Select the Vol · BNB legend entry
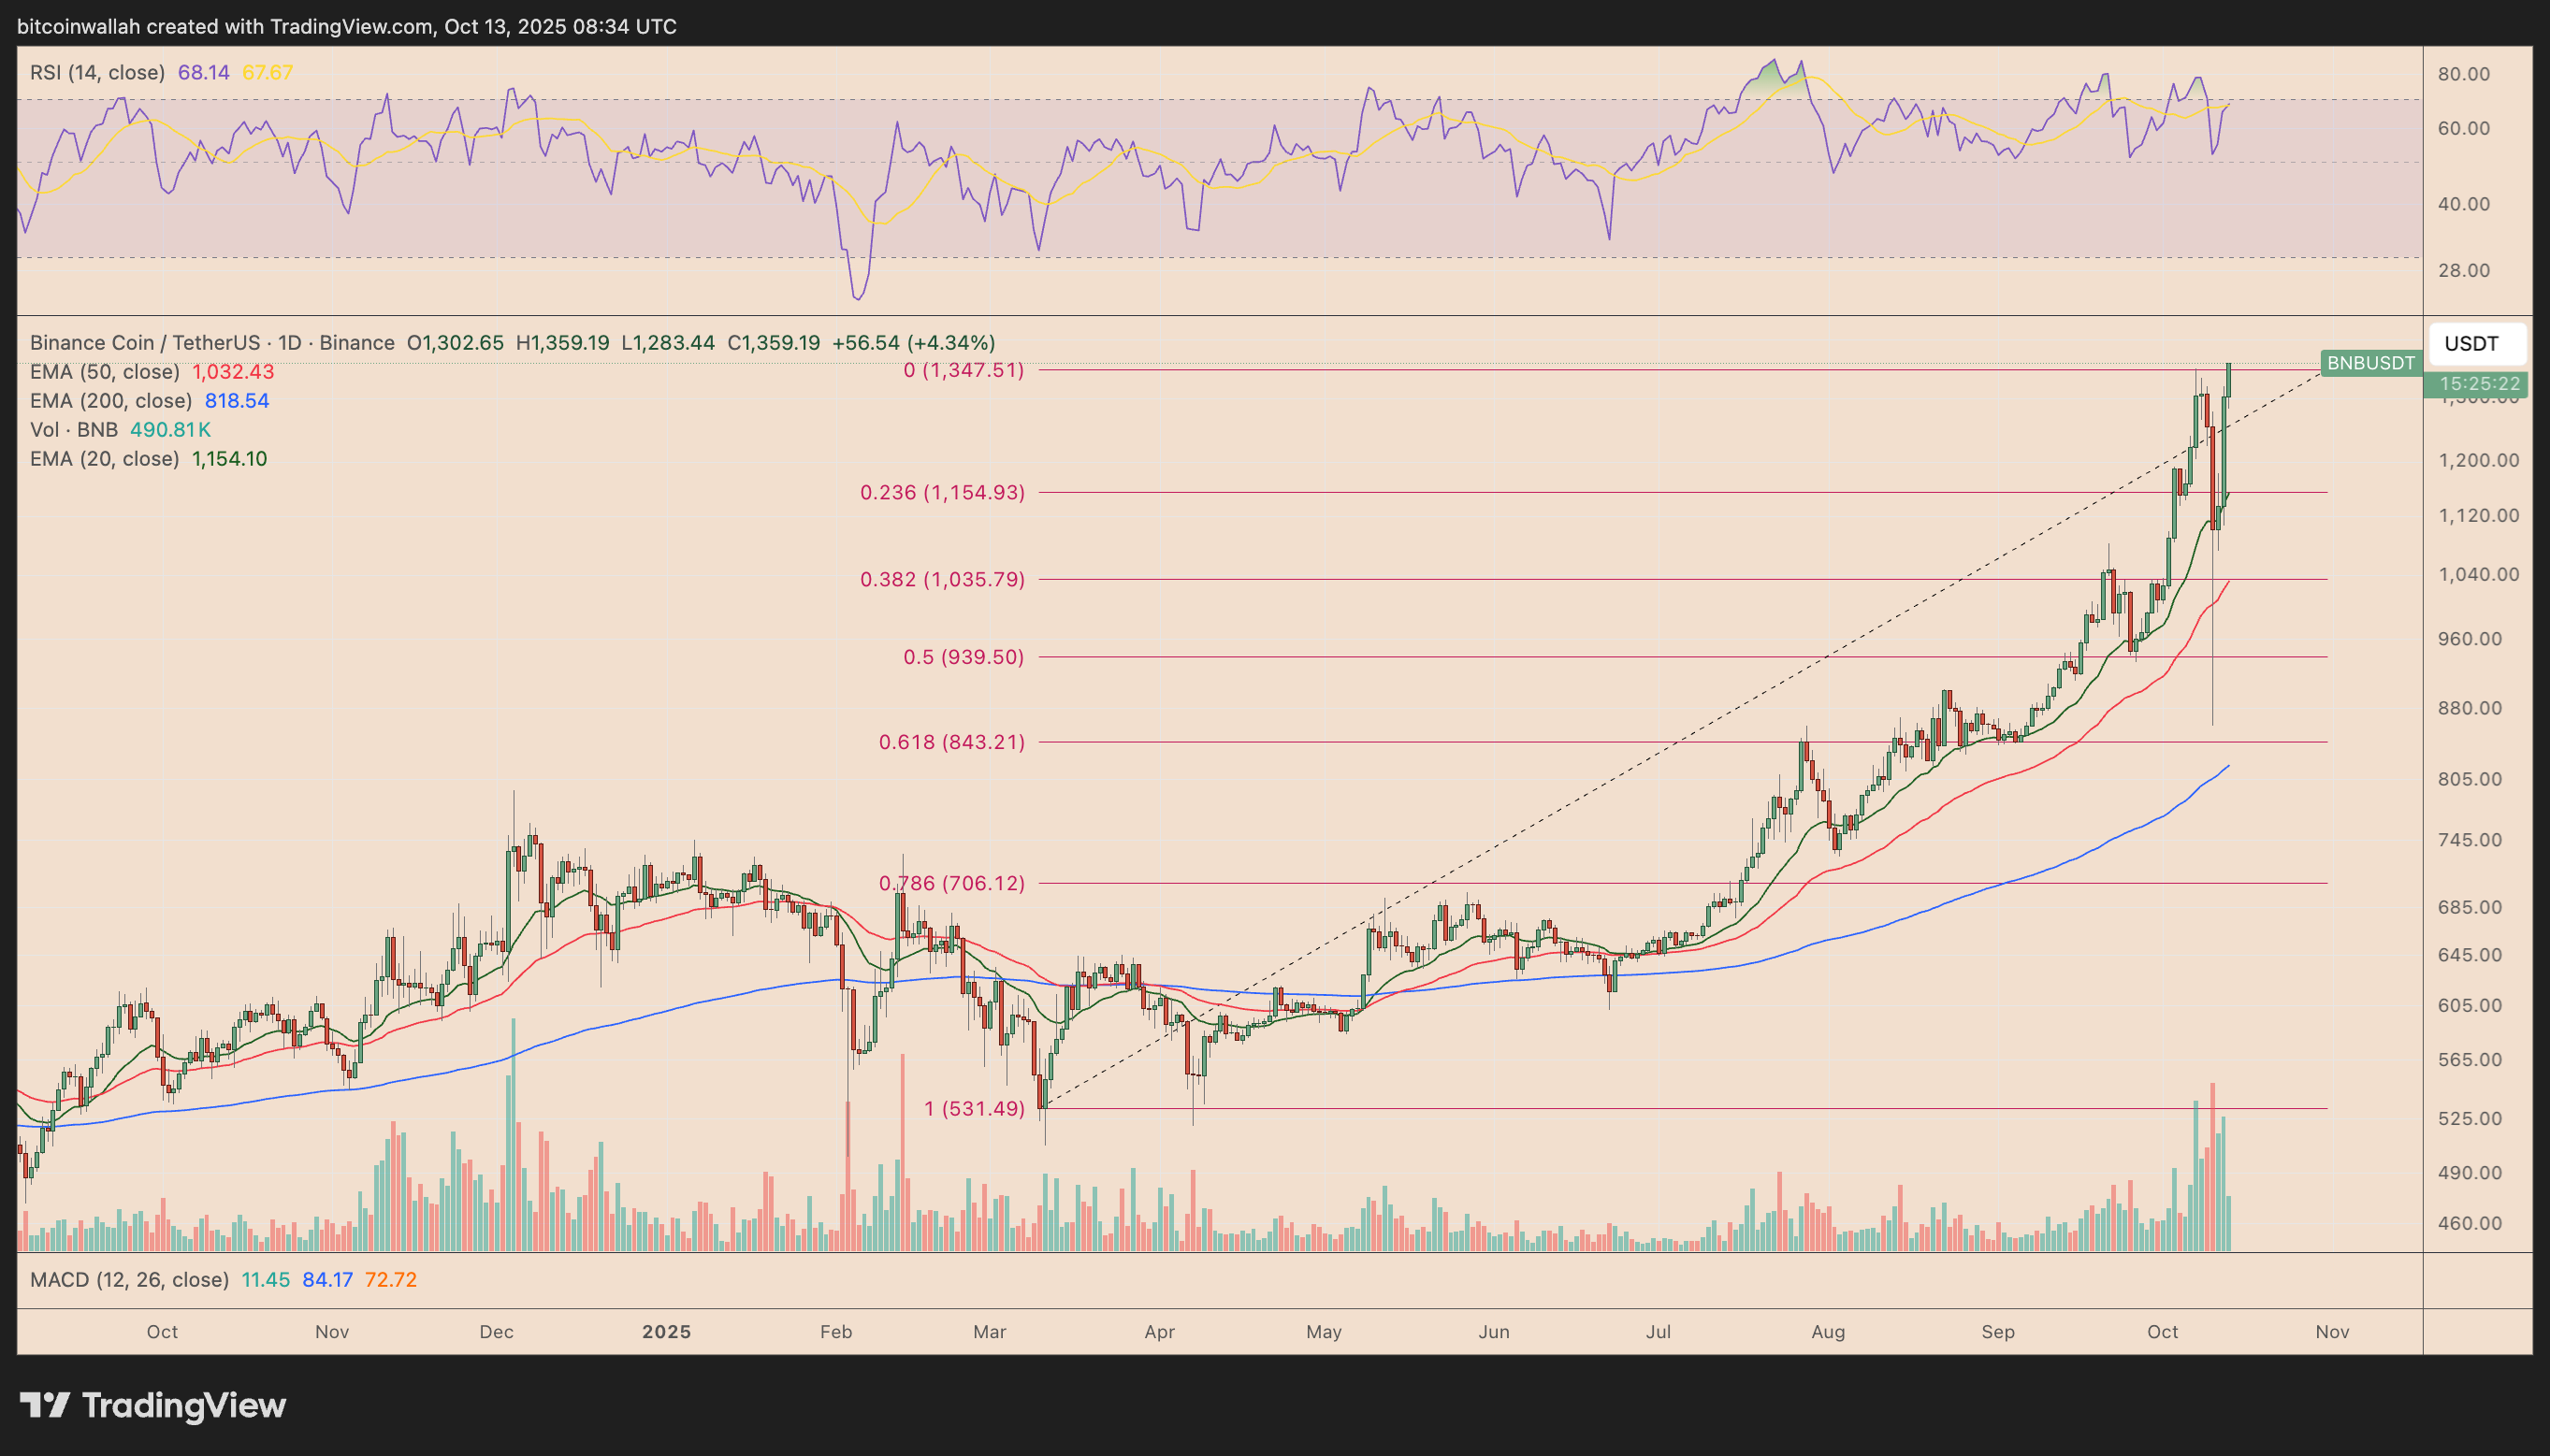2550x1456 pixels. [74, 430]
